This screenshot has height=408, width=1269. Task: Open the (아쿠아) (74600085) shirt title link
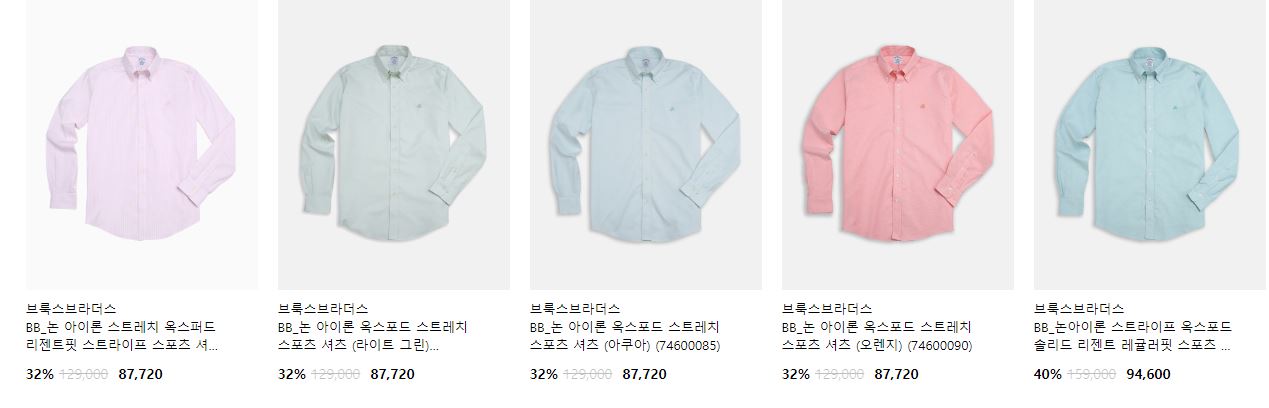coord(626,337)
